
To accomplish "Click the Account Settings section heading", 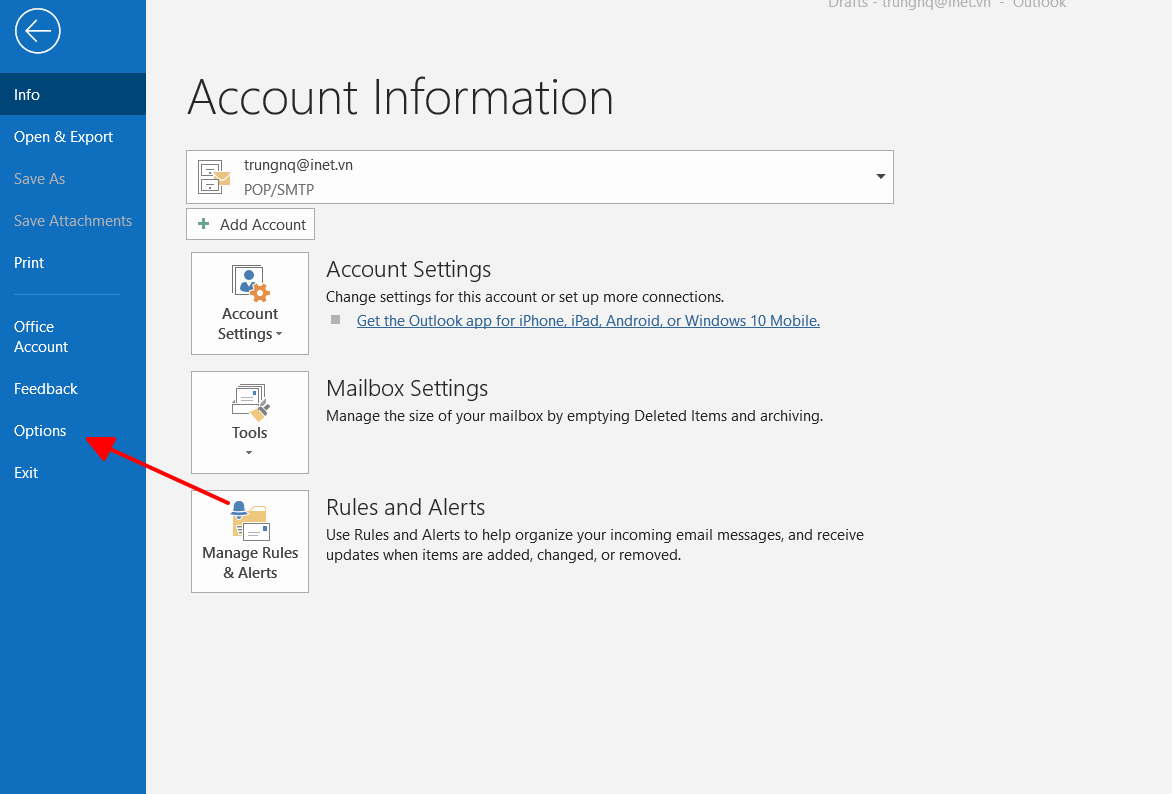I will tap(408, 269).
